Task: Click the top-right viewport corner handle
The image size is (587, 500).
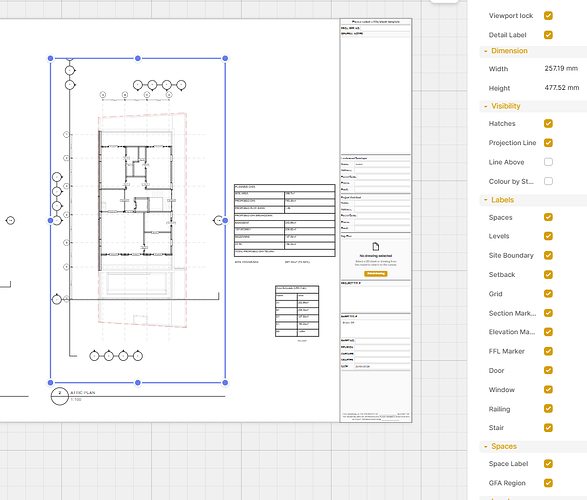Action: 225,58
